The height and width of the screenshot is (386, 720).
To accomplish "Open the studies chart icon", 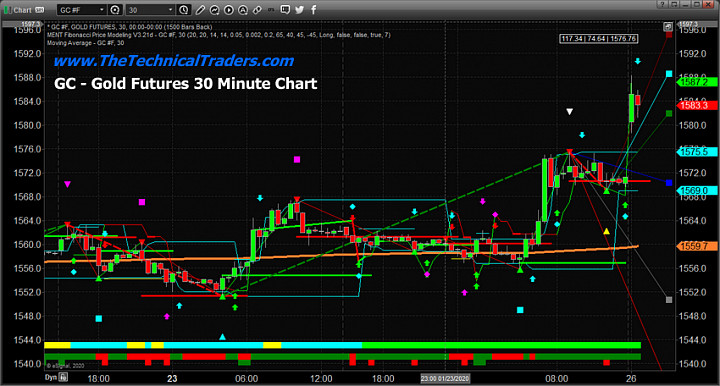I will 214,10.
